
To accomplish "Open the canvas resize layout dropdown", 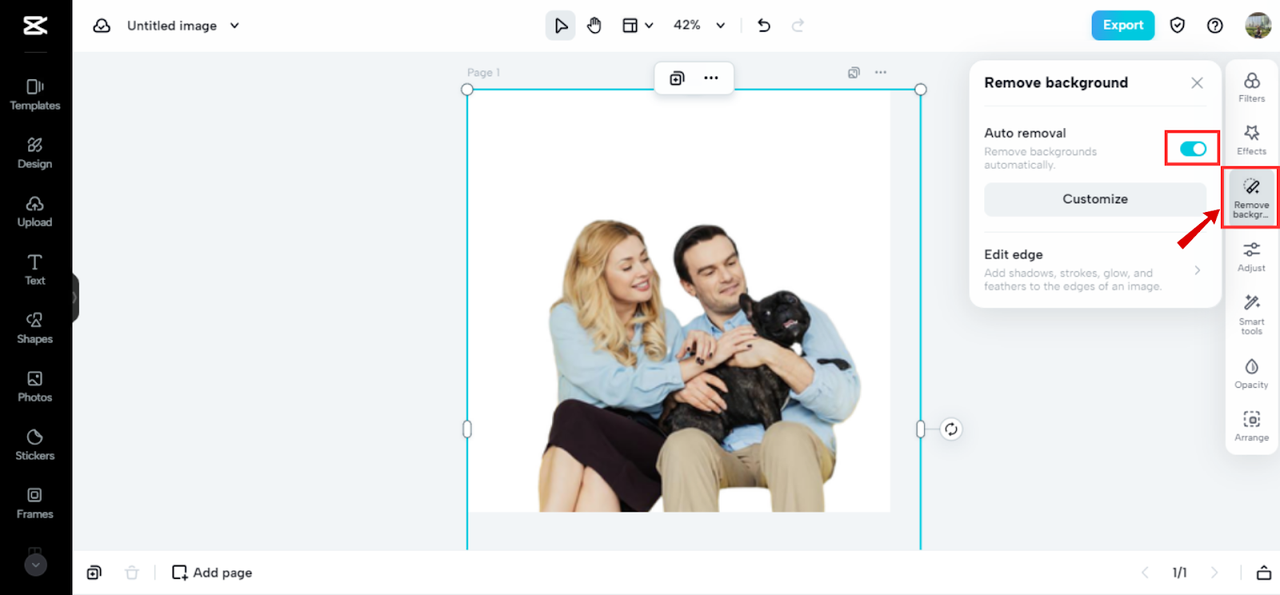I will 637,26.
